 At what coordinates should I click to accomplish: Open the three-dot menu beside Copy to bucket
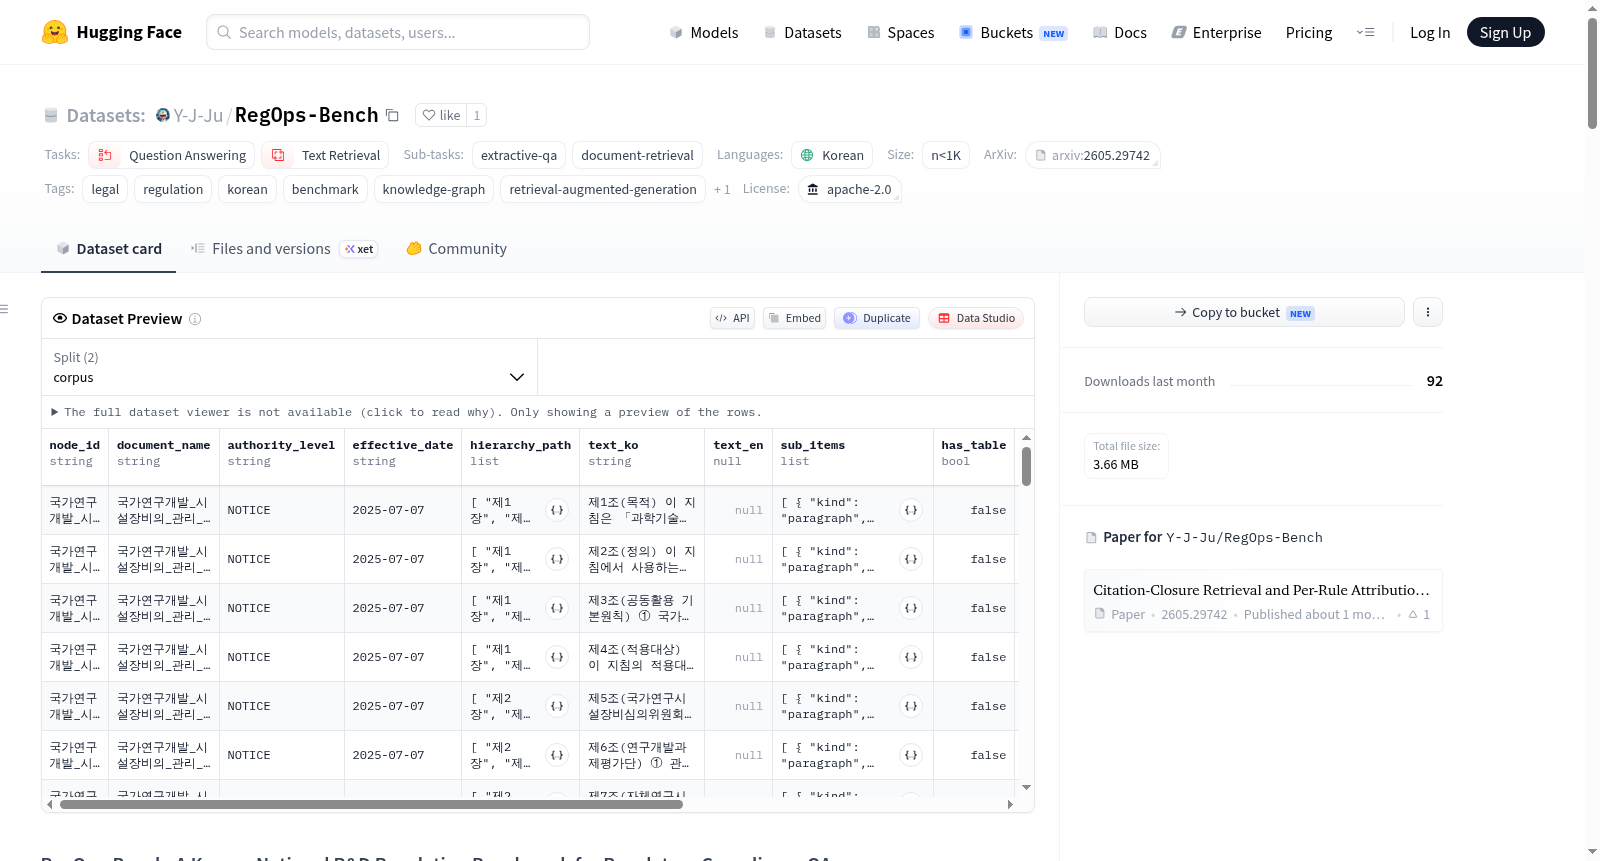click(x=1427, y=312)
